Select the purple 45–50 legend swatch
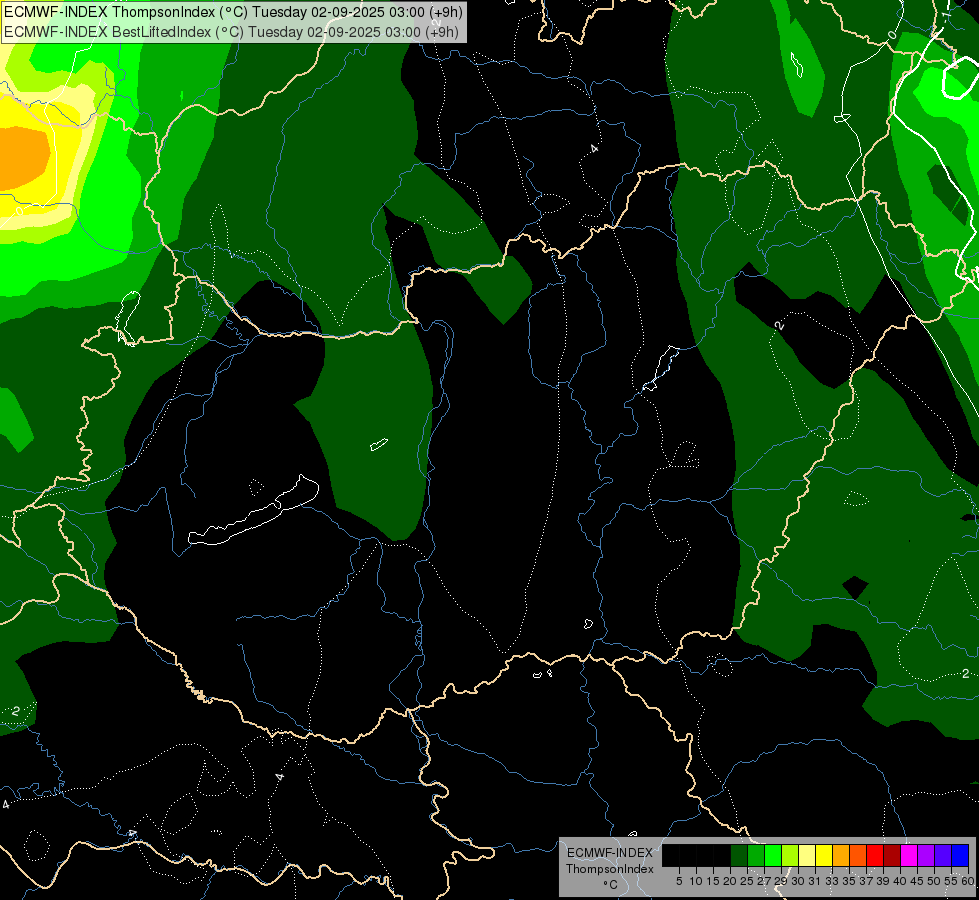Image resolution: width=979 pixels, height=900 pixels. point(926,855)
